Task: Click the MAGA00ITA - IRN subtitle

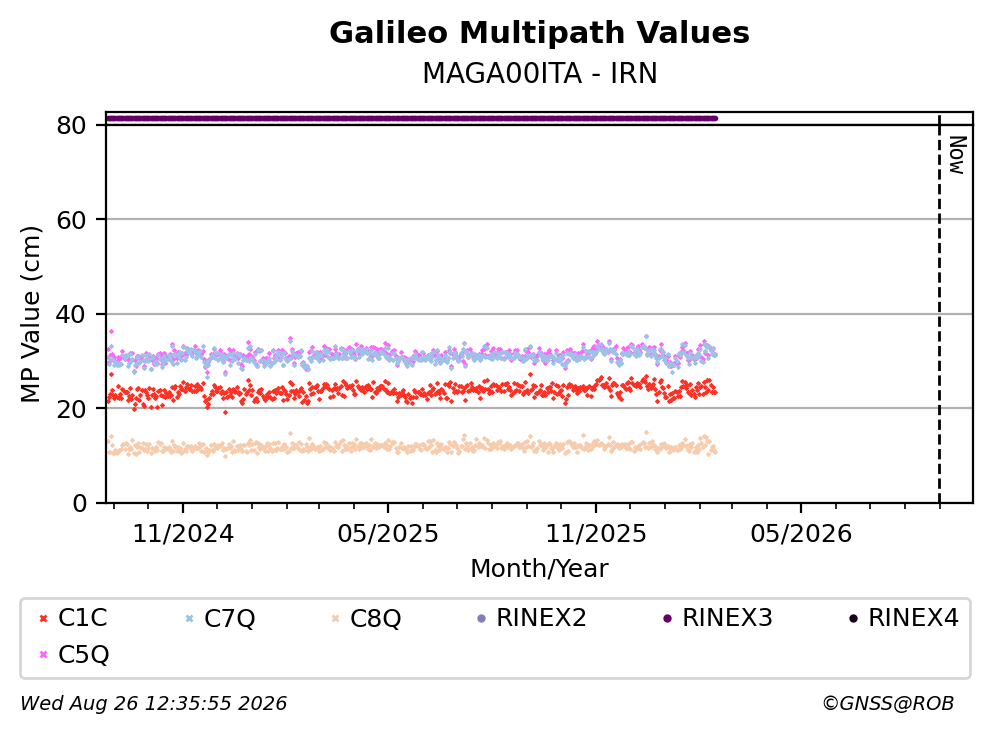Action: click(540, 73)
